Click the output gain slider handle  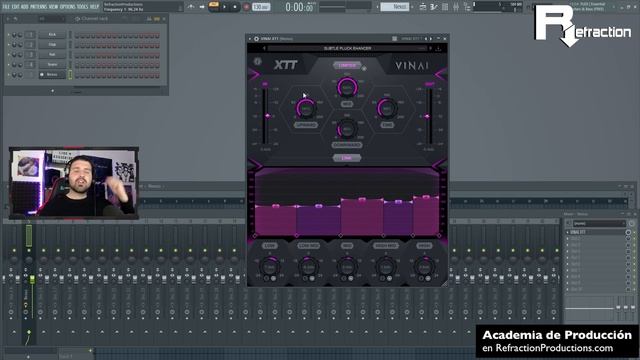tap(427, 116)
